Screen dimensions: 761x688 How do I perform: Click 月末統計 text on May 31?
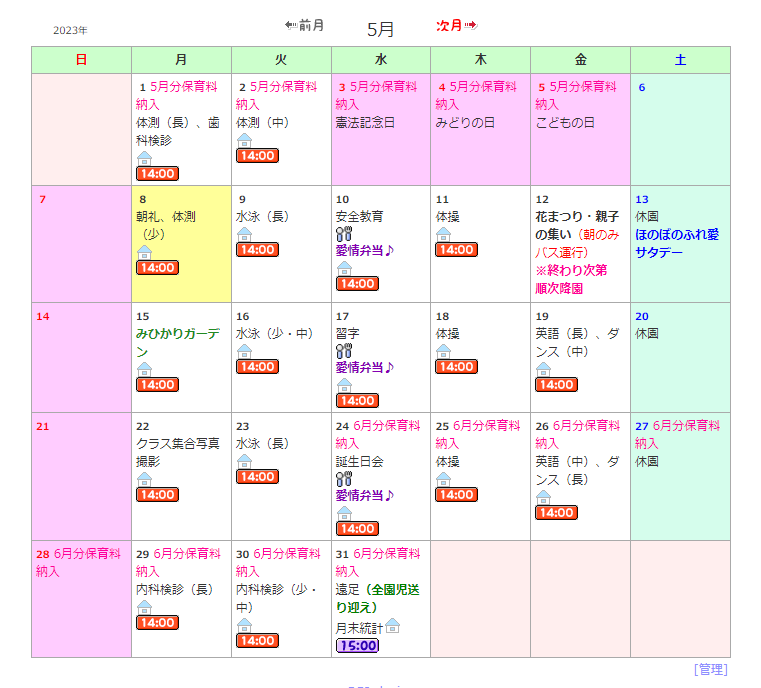(x=359, y=629)
